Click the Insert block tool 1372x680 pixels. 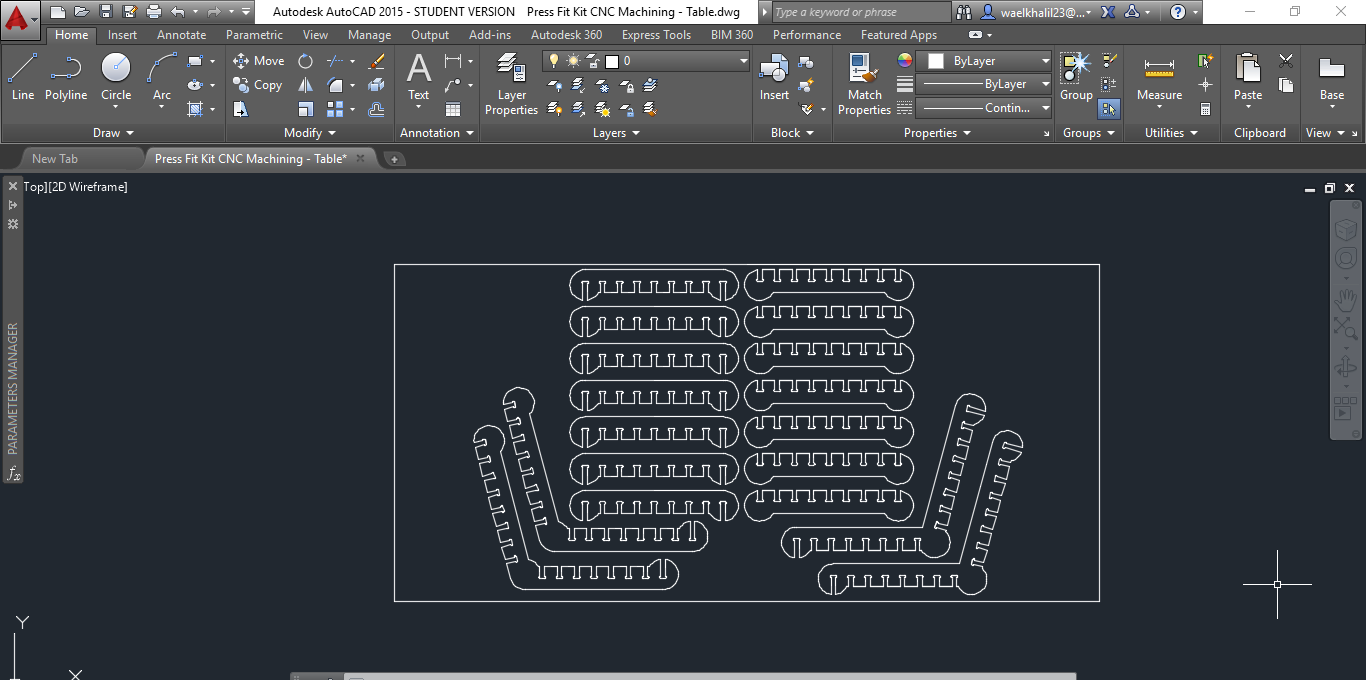(774, 77)
